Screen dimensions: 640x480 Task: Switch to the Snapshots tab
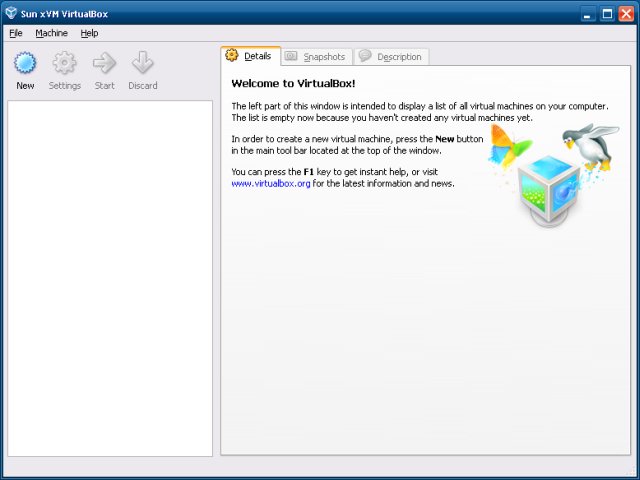click(317, 57)
